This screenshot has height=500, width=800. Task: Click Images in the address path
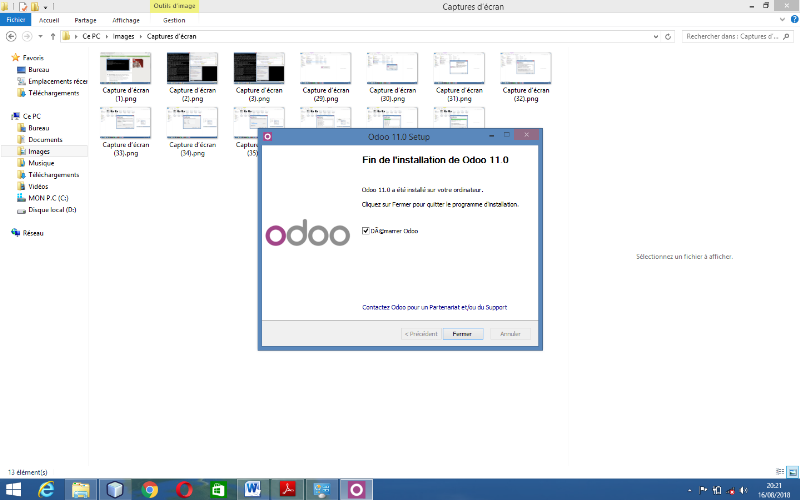click(123, 36)
